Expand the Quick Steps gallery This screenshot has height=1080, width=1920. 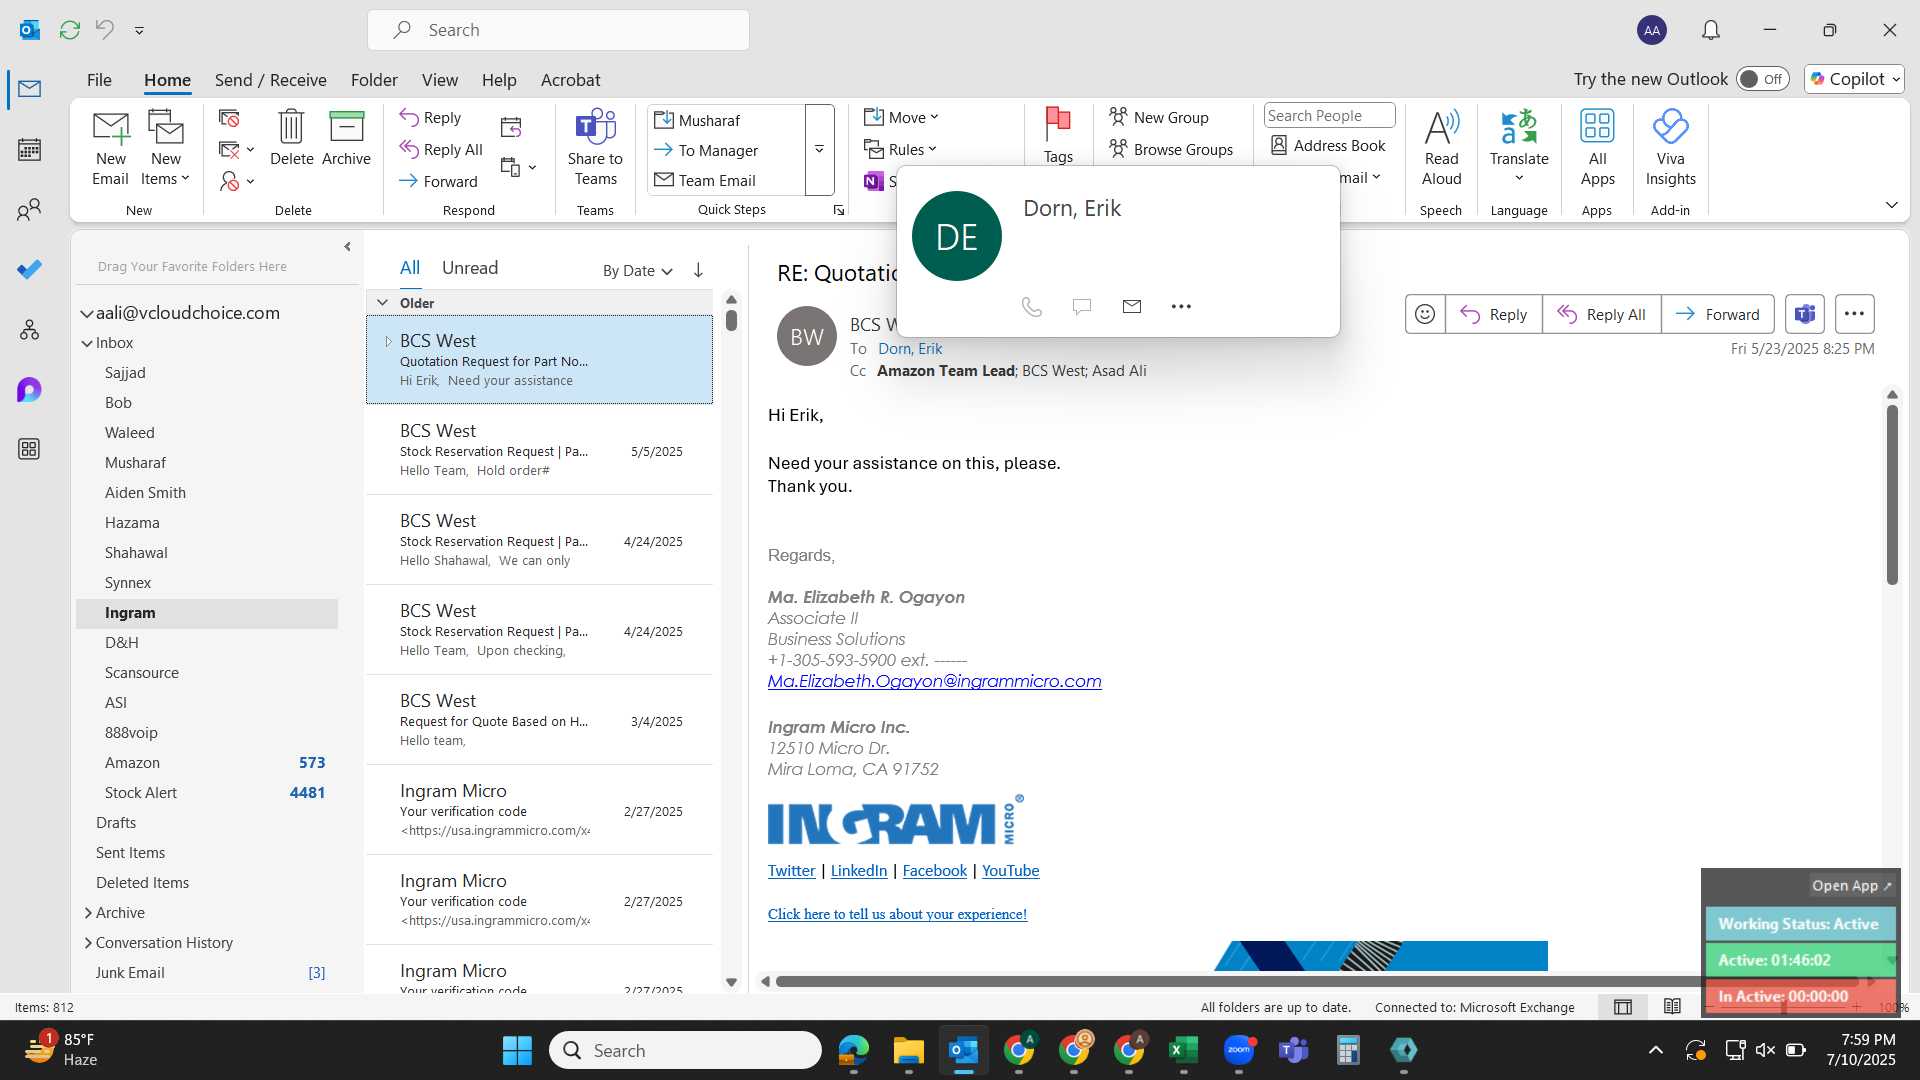(819, 150)
